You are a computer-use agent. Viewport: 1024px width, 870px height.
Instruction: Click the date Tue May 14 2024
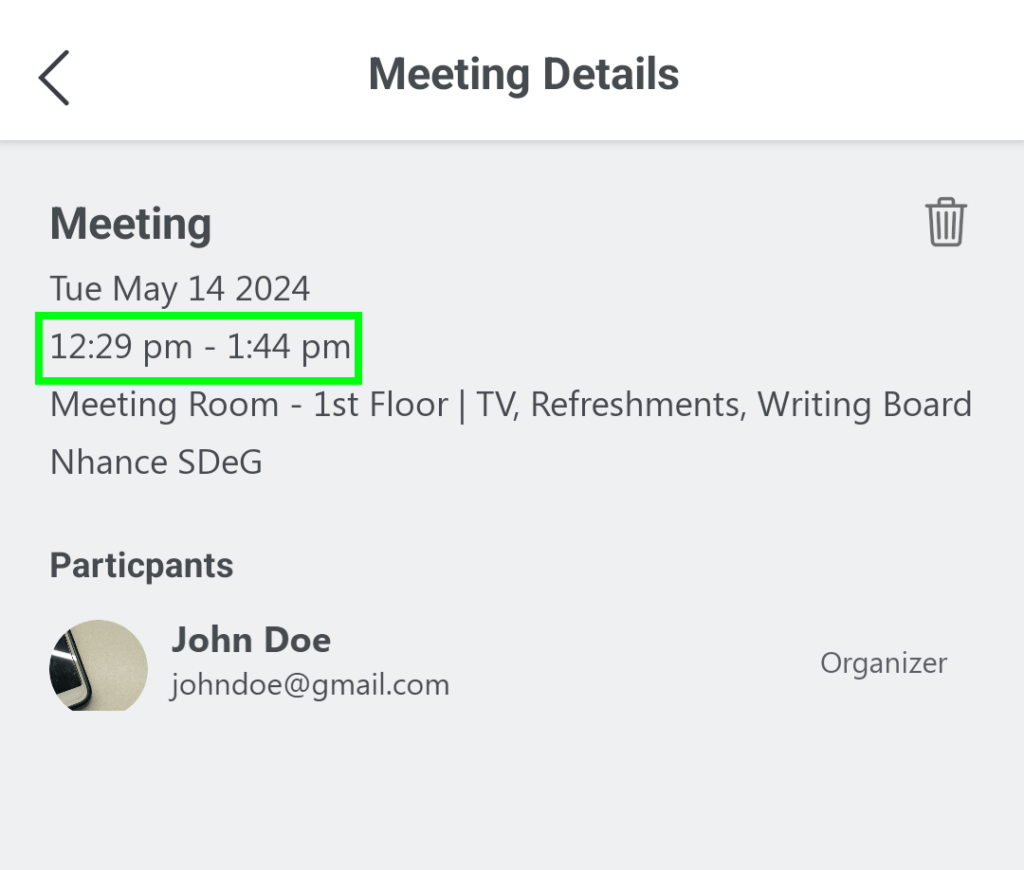[x=180, y=289]
